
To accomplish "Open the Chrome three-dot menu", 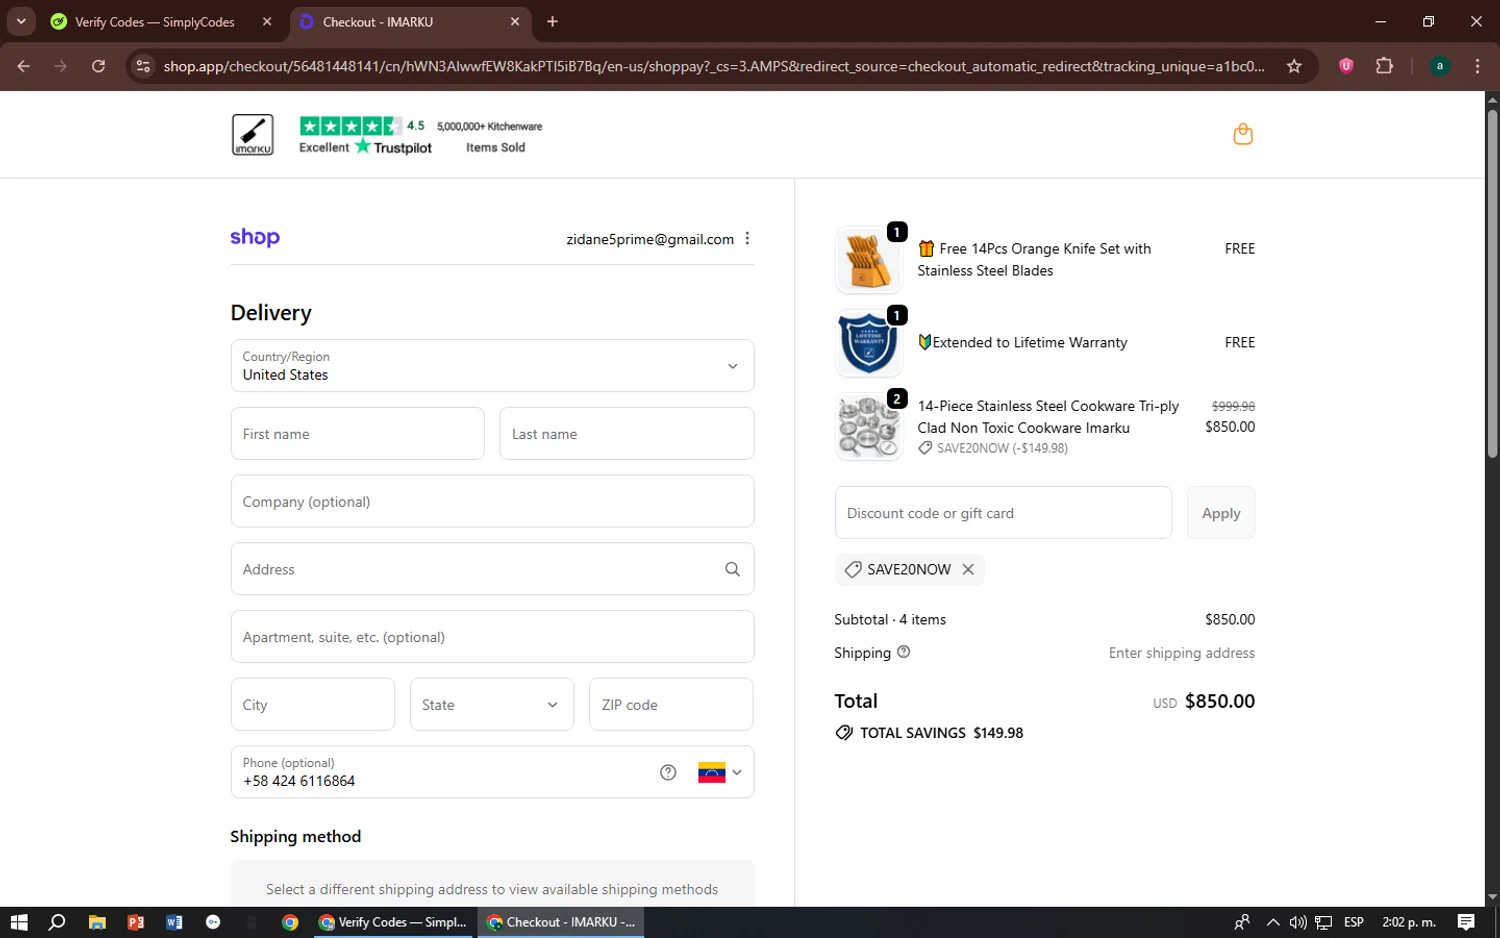I will [1477, 66].
